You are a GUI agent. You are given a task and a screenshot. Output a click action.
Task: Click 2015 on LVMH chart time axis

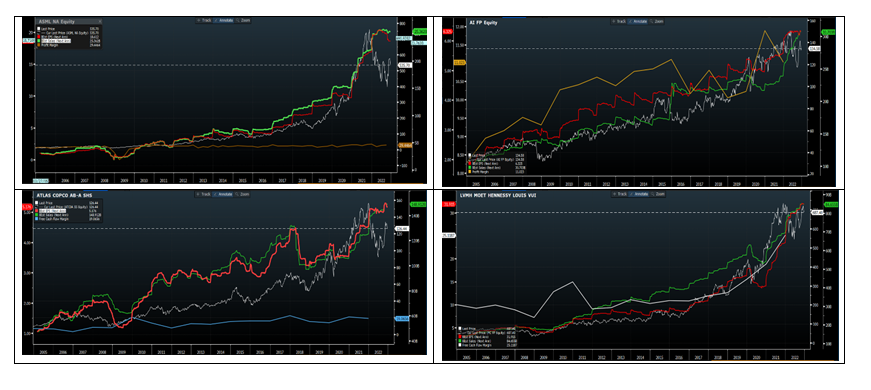[659, 359]
